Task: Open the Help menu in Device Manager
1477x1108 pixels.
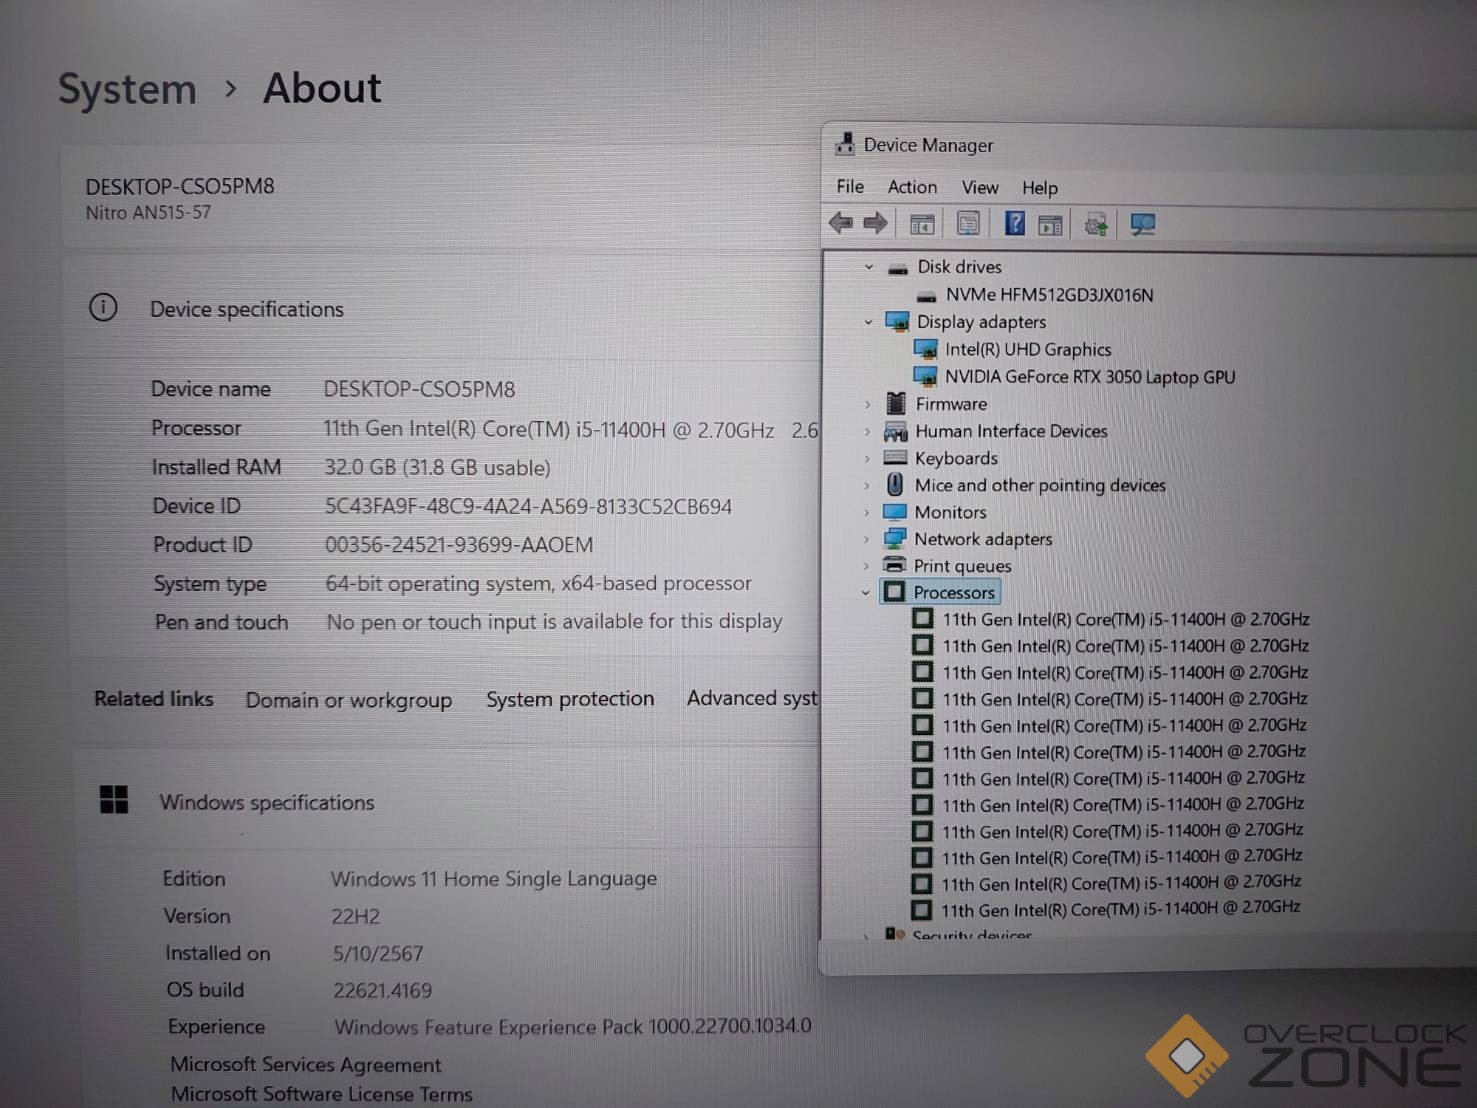Action: [x=1040, y=188]
